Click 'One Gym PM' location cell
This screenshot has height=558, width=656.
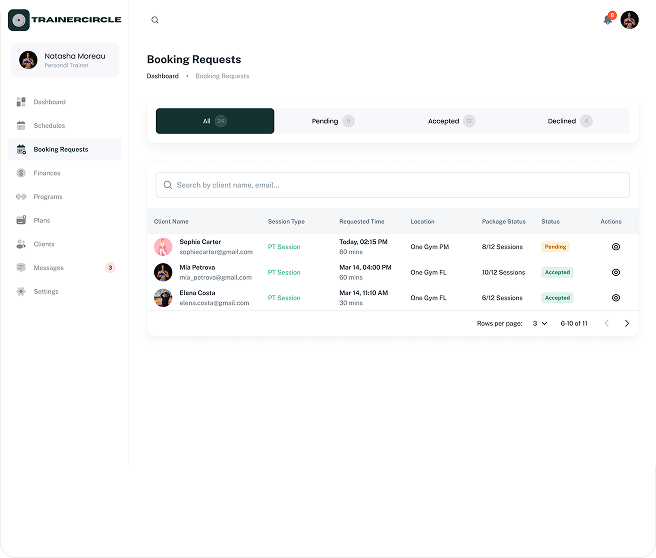(430, 247)
